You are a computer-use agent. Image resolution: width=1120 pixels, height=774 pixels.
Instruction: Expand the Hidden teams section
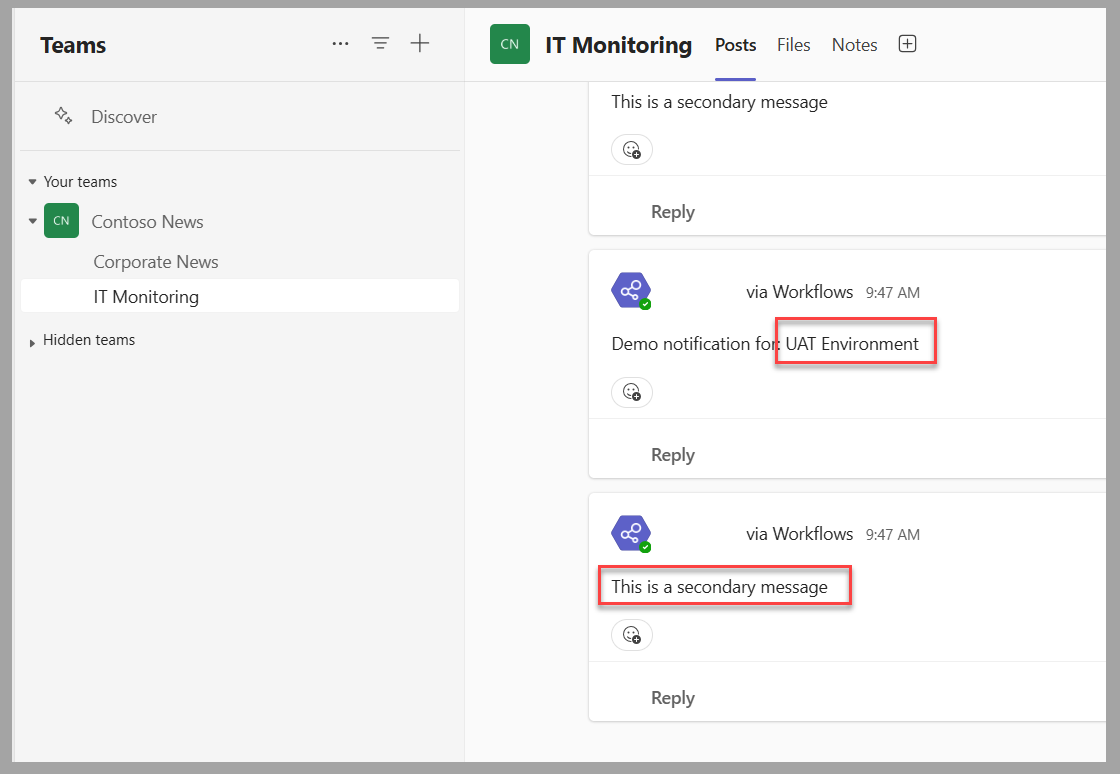[31, 340]
